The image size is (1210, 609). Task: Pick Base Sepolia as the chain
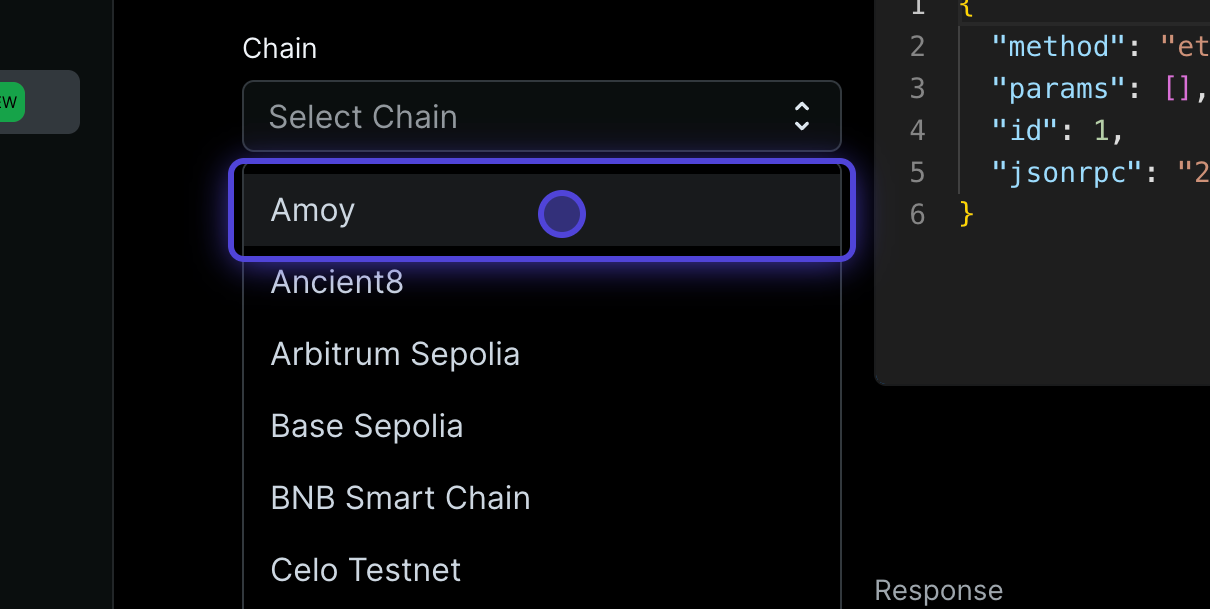pos(367,426)
